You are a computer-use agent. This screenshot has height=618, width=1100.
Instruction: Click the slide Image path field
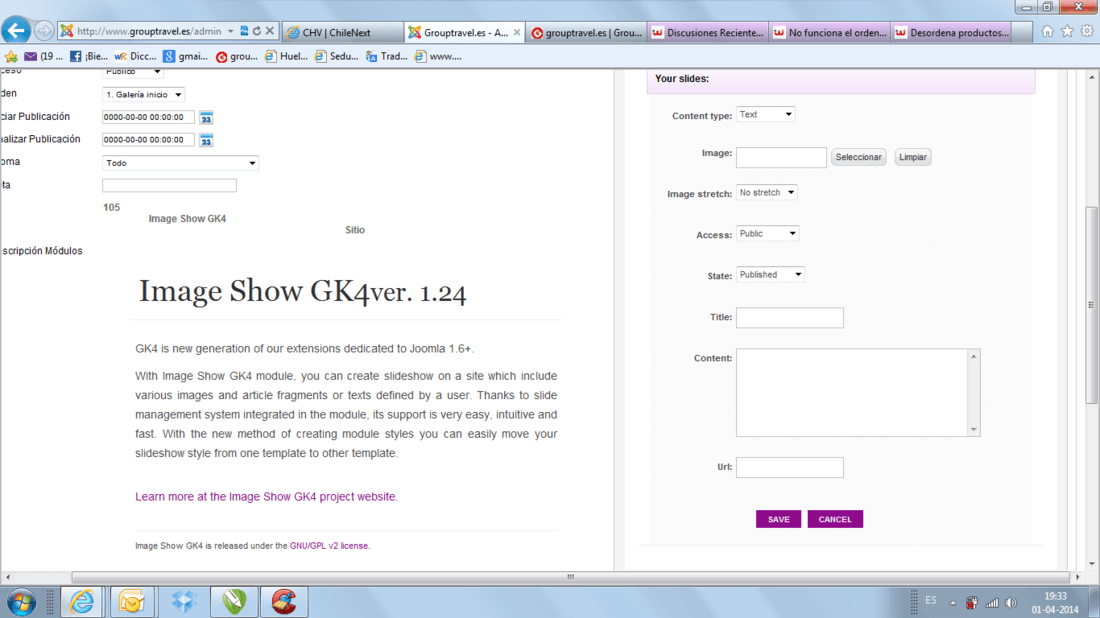(x=781, y=157)
